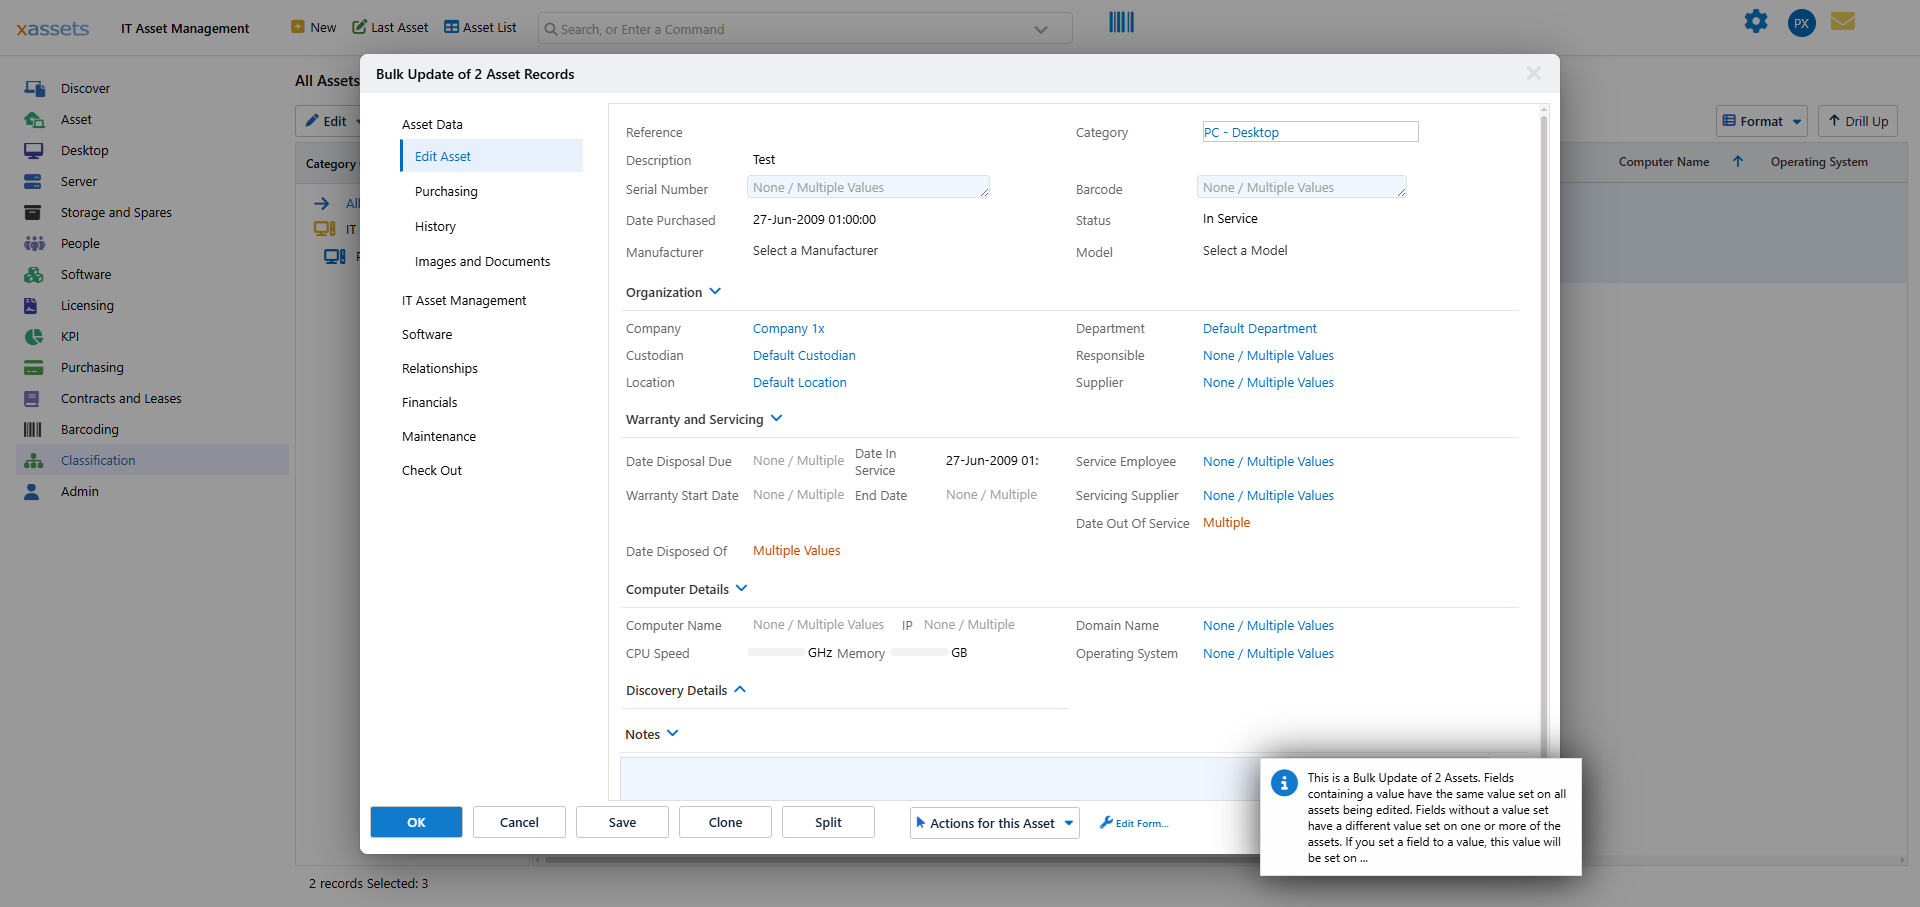Click the Desktop monitor icon in sidebar

tap(34, 150)
